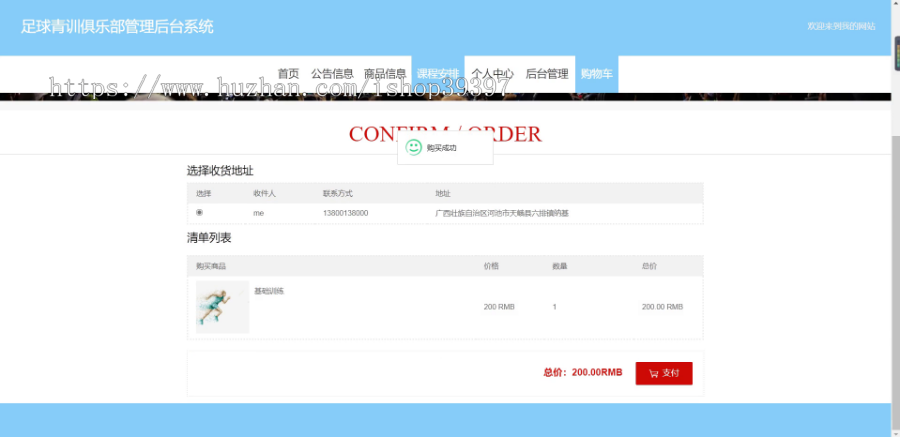
Task: Click the site title 足球青训俱乐部管理后台系统
Action: 117,27
